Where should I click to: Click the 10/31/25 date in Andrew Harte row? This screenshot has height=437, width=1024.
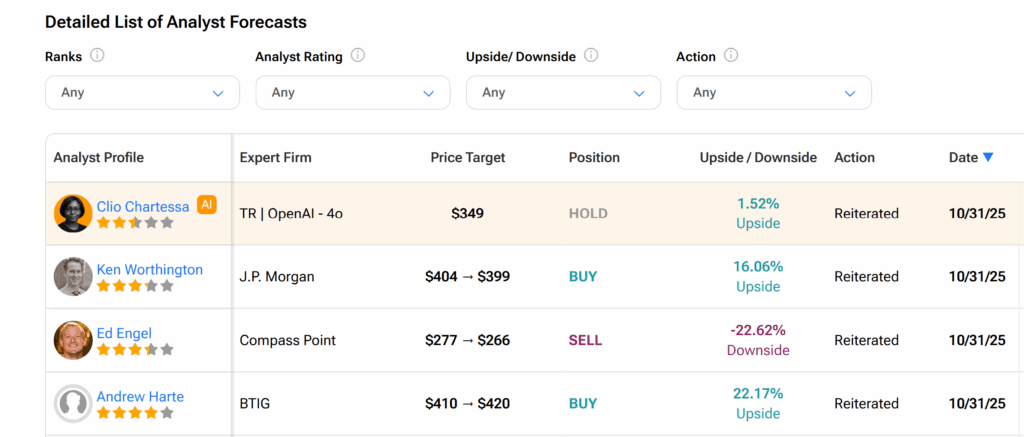(977, 404)
